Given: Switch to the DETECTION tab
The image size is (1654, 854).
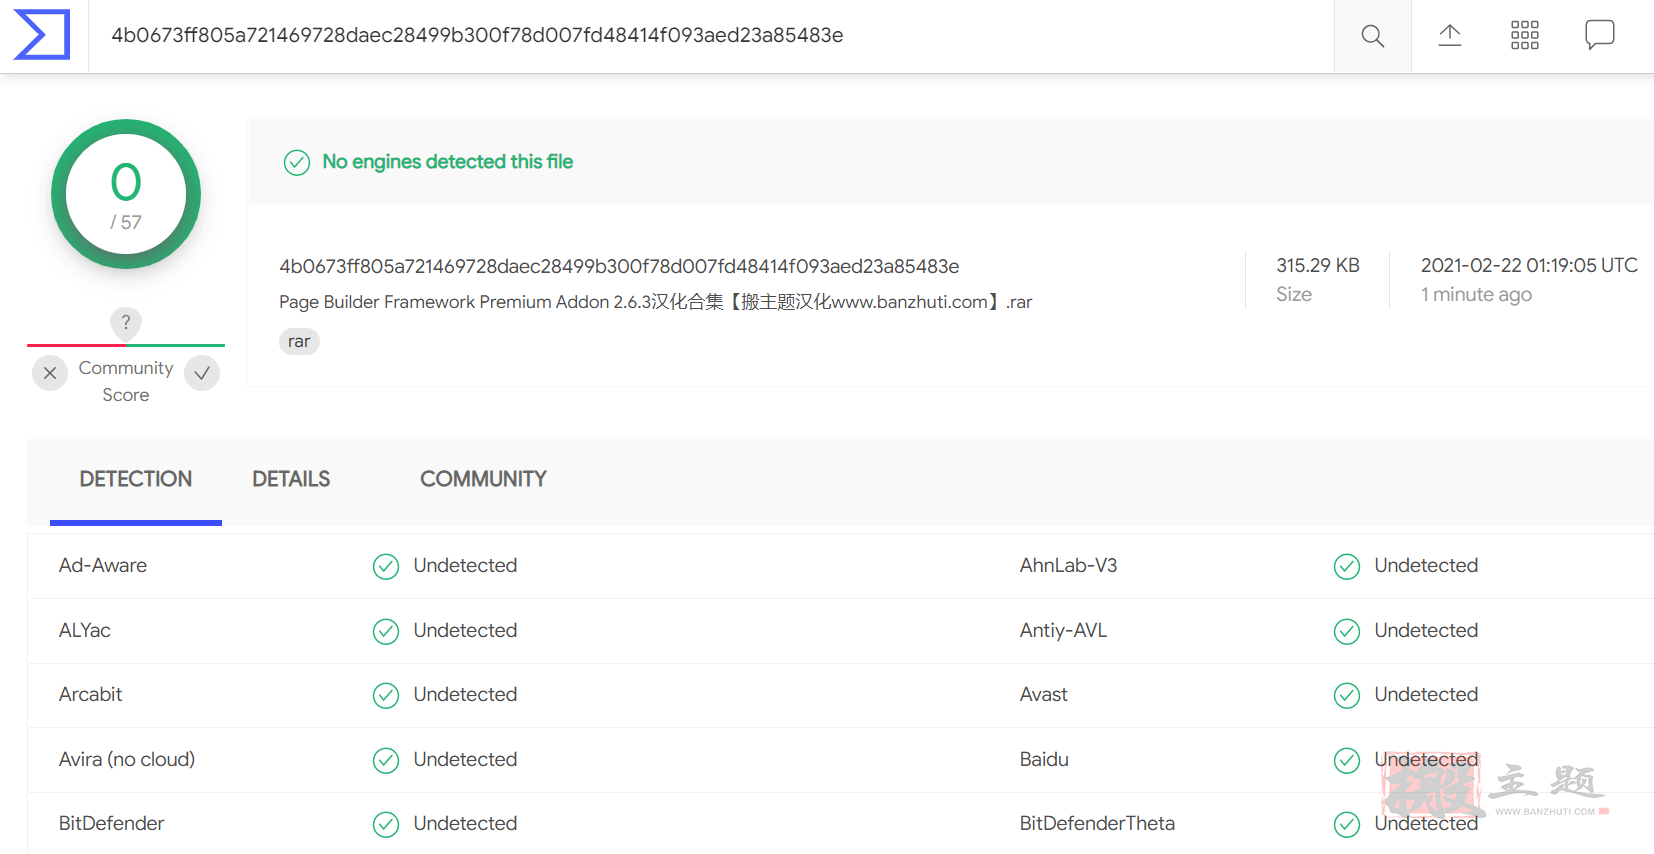Looking at the screenshot, I should point(136,480).
